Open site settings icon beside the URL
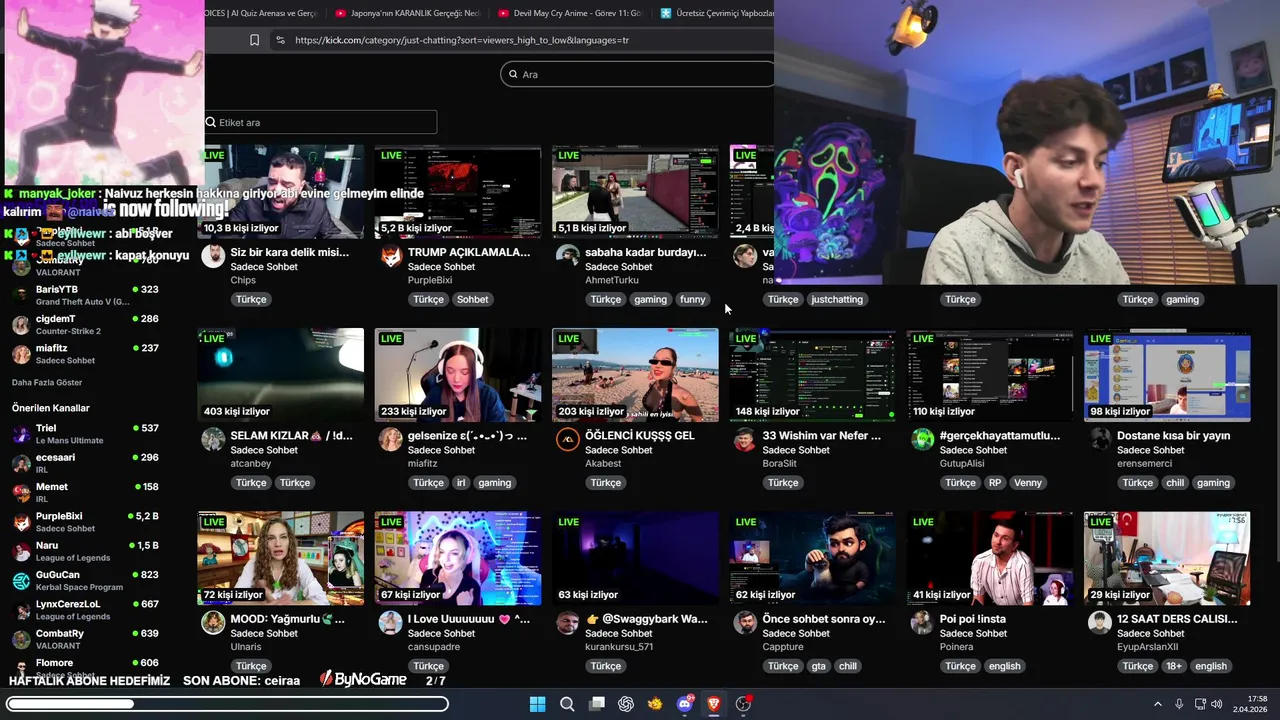 tap(280, 40)
